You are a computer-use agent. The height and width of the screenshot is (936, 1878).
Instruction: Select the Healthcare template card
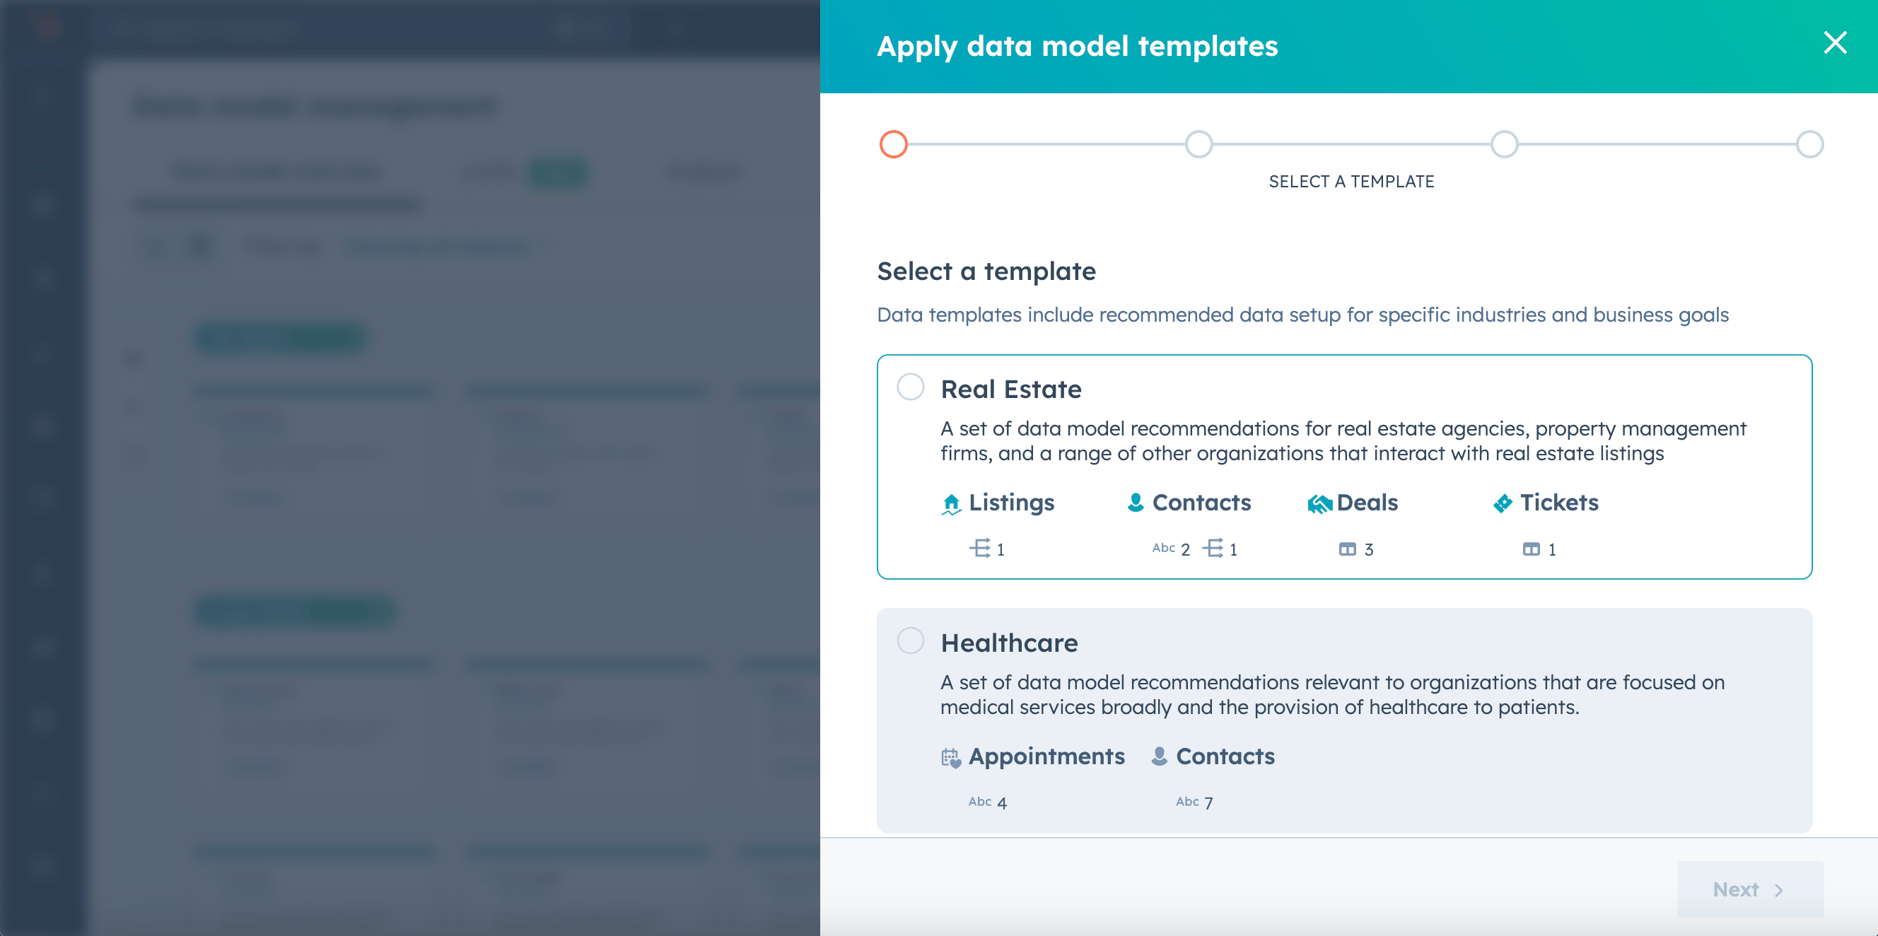[x=1344, y=720]
